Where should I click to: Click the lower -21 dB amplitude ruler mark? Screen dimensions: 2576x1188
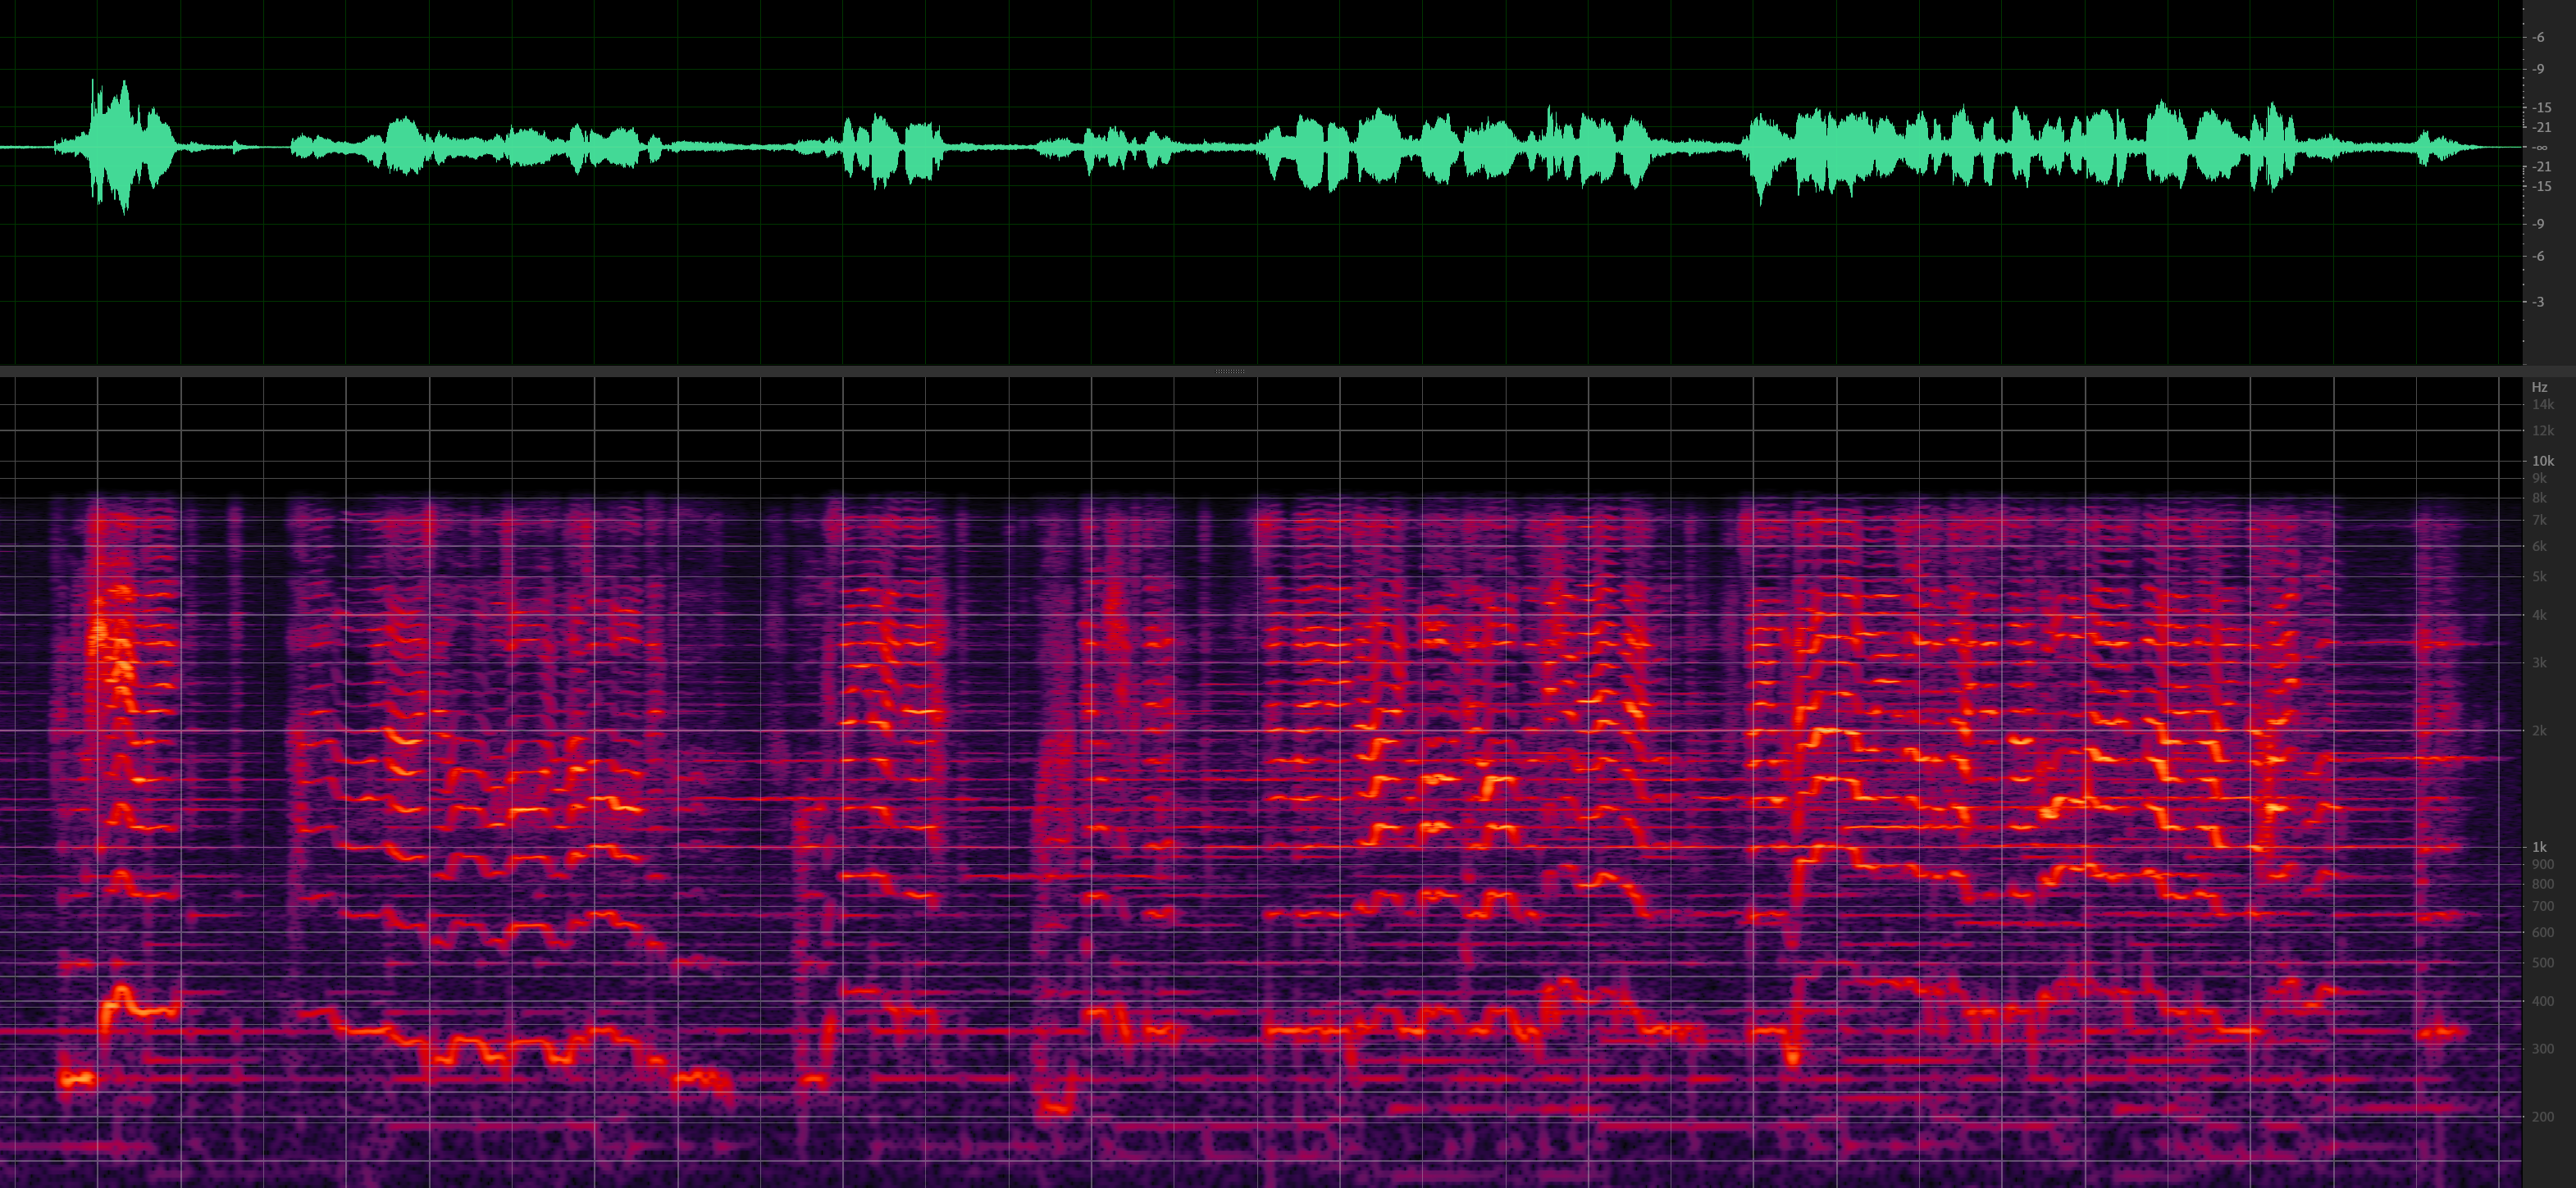pos(2541,167)
